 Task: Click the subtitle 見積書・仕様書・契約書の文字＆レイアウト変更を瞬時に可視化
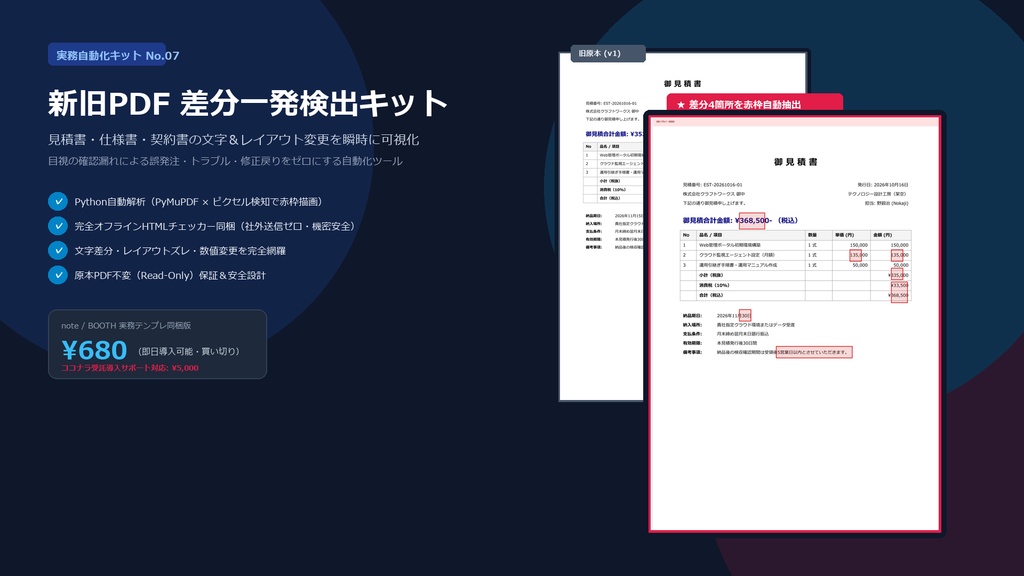tap(233, 139)
